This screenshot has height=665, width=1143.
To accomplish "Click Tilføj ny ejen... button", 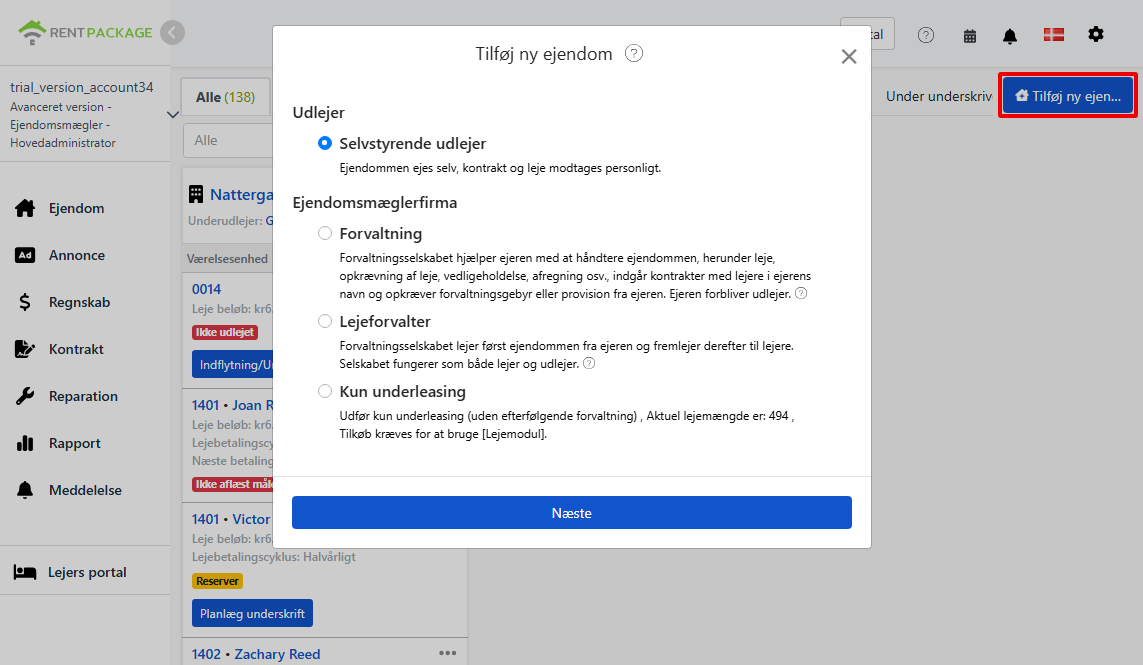I will tap(1068, 96).
